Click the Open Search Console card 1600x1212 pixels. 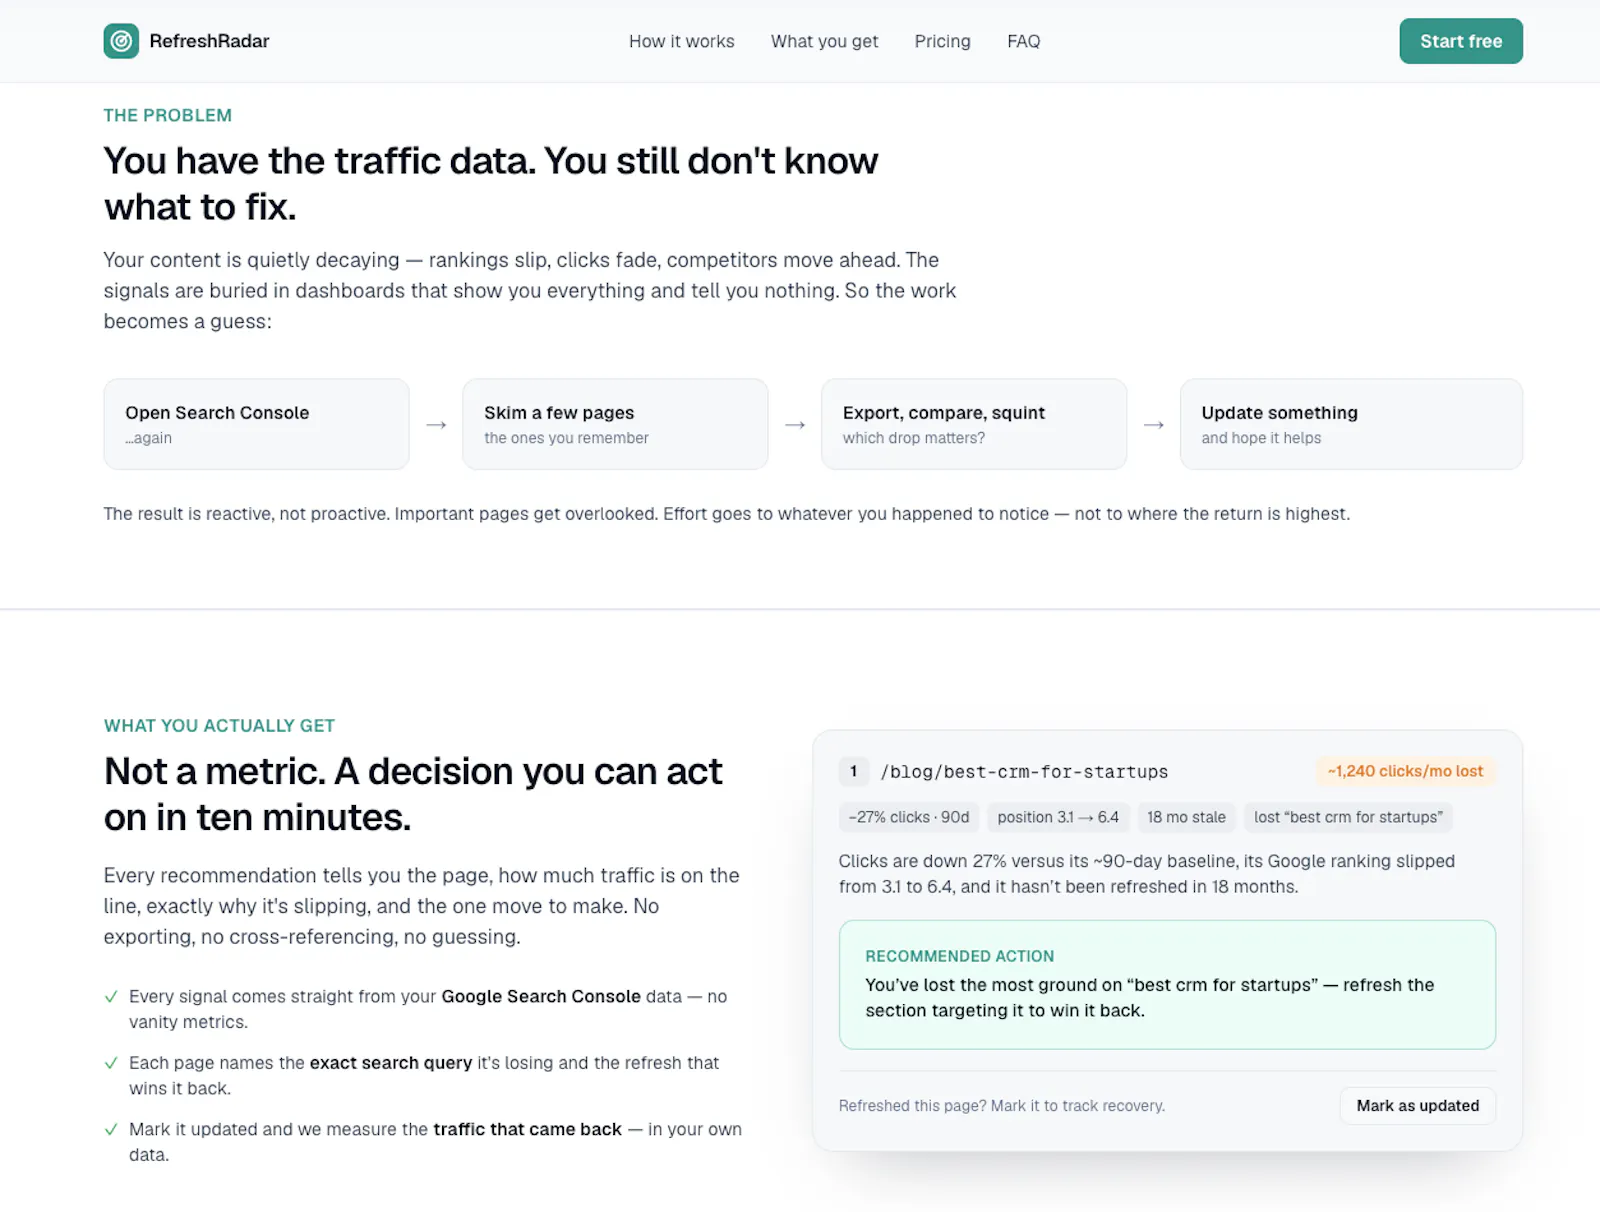point(256,424)
